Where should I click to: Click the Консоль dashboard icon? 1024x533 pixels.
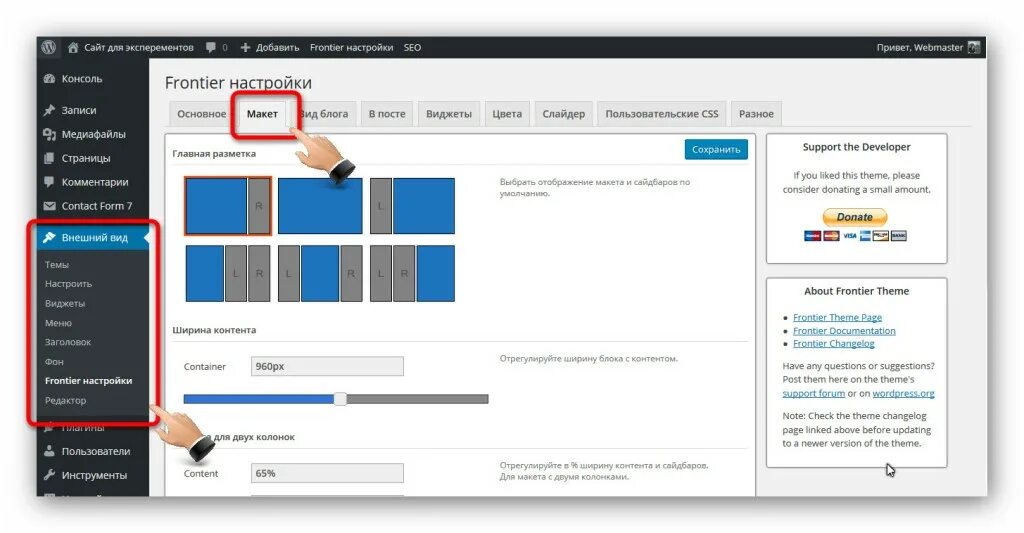[x=49, y=78]
